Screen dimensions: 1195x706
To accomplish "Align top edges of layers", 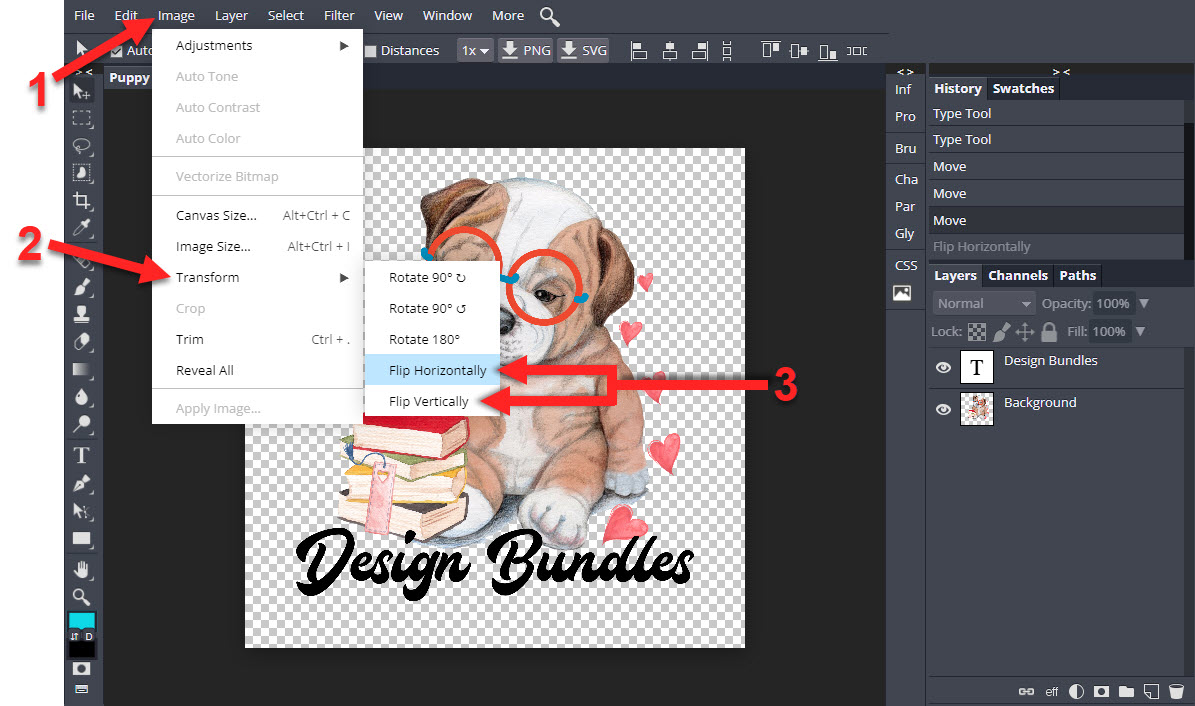I will coord(771,51).
